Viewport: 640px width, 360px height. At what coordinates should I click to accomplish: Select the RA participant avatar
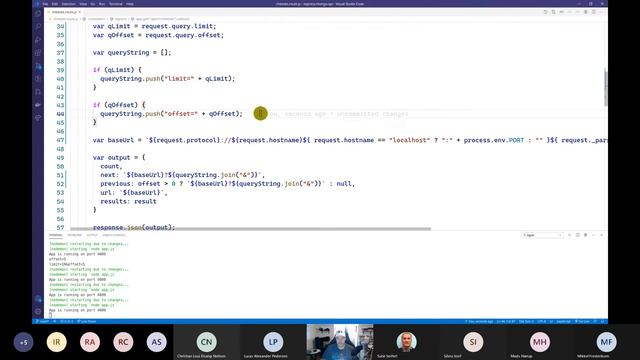[90, 342]
